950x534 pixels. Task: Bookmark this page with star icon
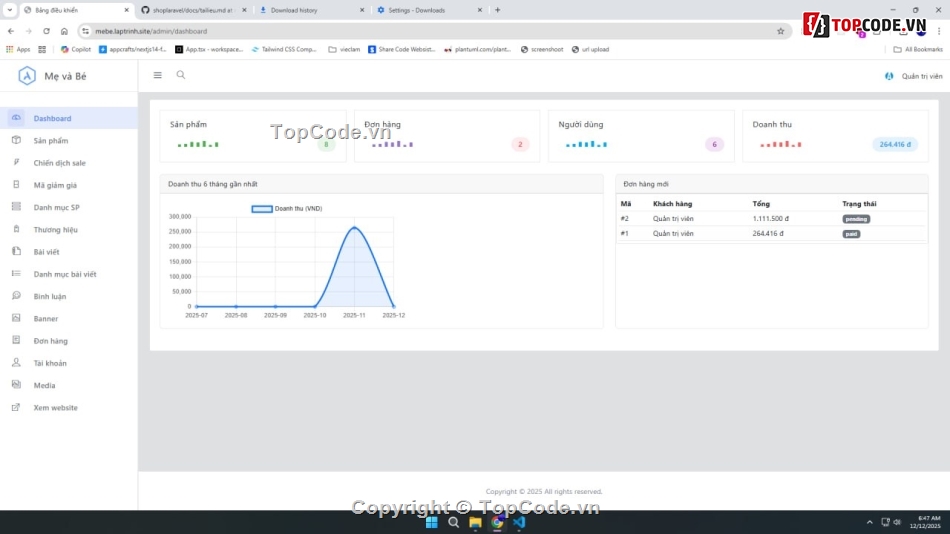click(x=780, y=31)
